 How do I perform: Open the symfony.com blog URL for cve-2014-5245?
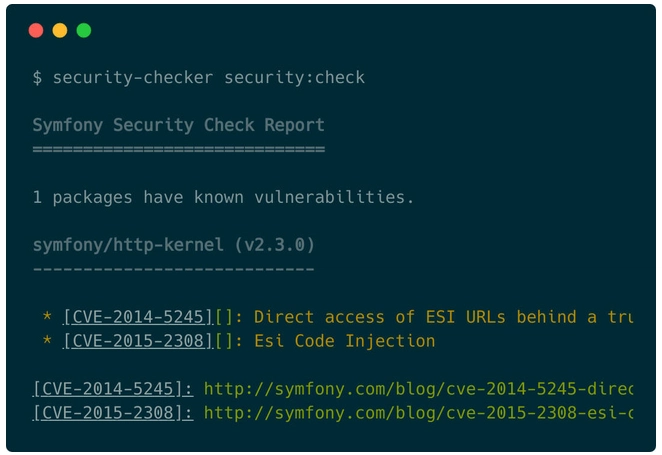tap(418, 389)
